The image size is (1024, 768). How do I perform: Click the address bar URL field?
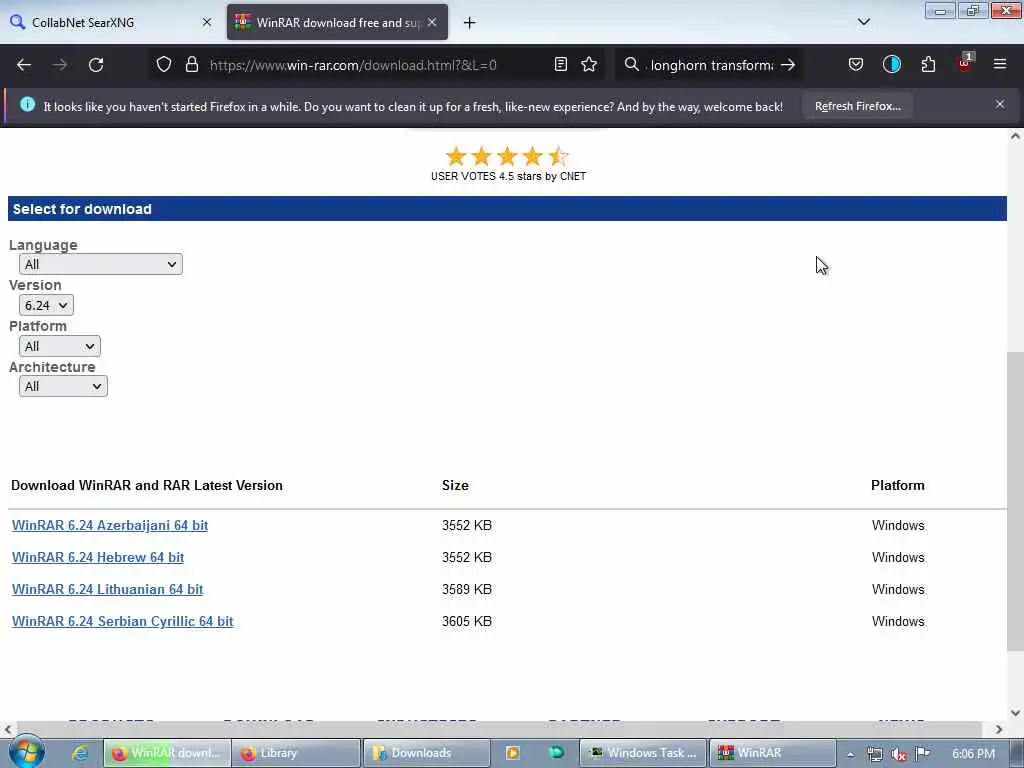pos(379,65)
